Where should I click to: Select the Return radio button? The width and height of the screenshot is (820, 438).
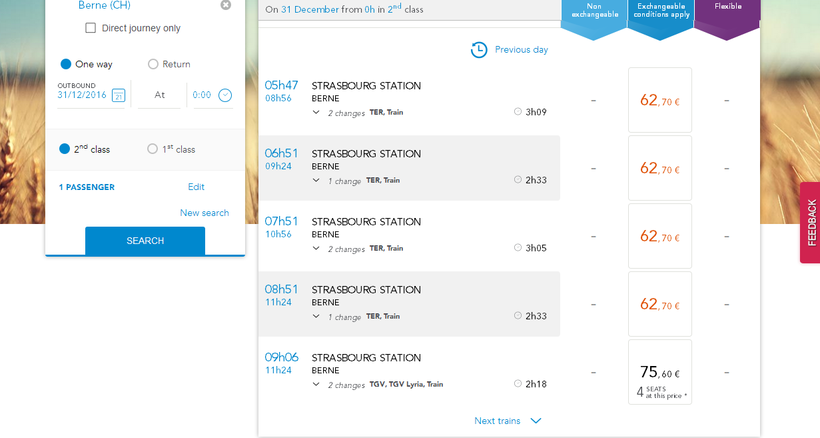(153, 64)
